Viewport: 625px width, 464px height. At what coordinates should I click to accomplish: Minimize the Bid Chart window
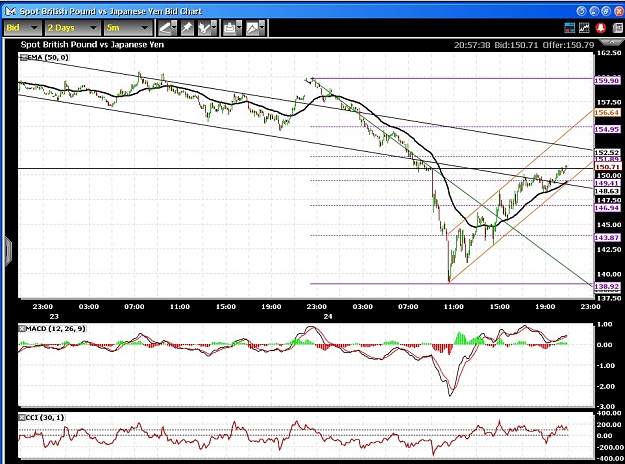594,11
